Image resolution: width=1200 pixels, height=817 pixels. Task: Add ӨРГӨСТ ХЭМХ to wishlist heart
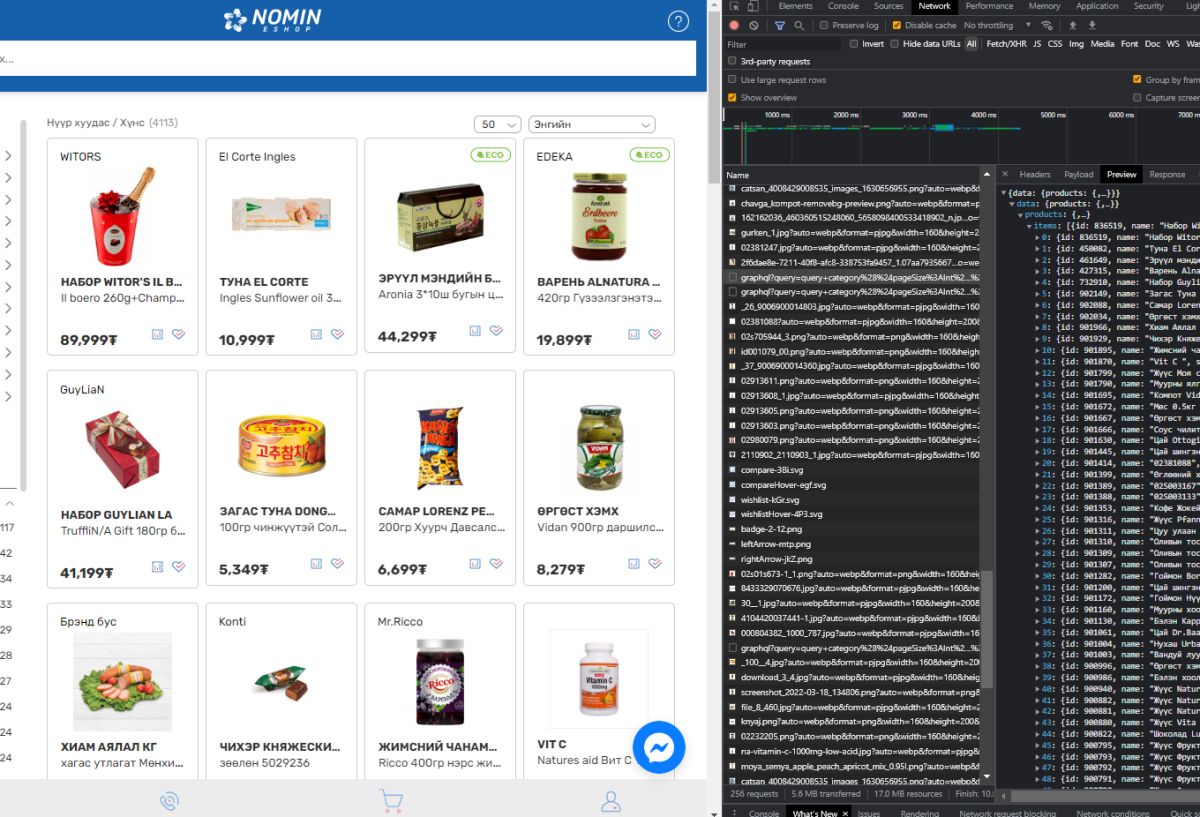655,566
